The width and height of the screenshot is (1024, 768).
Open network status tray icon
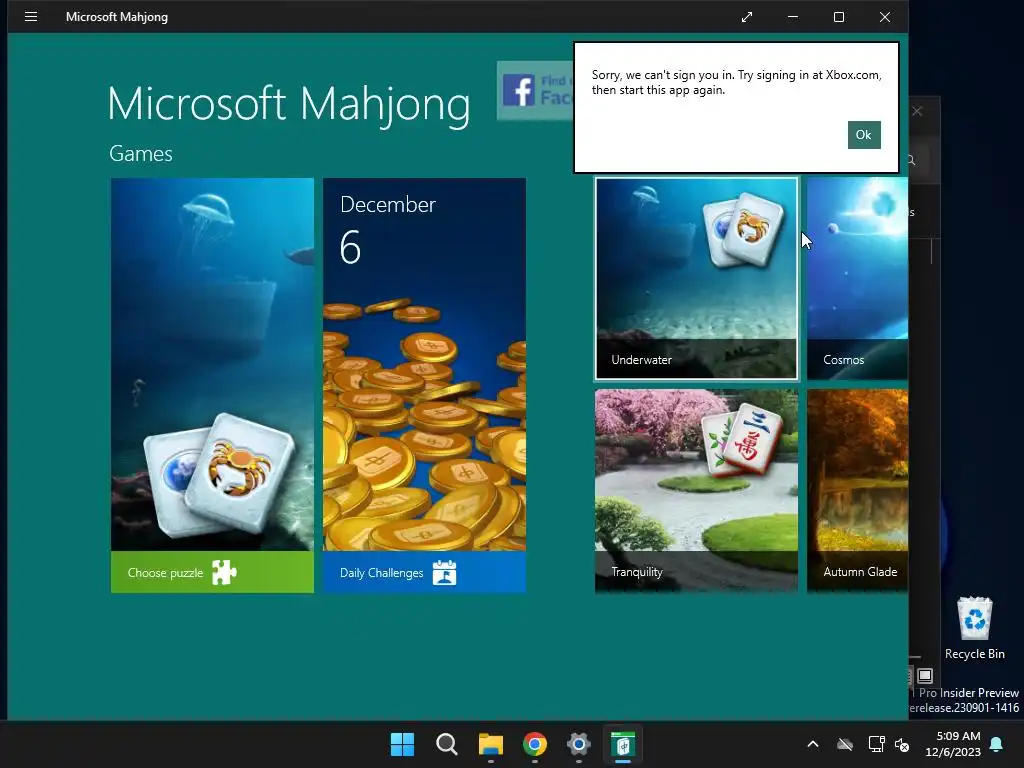876,744
